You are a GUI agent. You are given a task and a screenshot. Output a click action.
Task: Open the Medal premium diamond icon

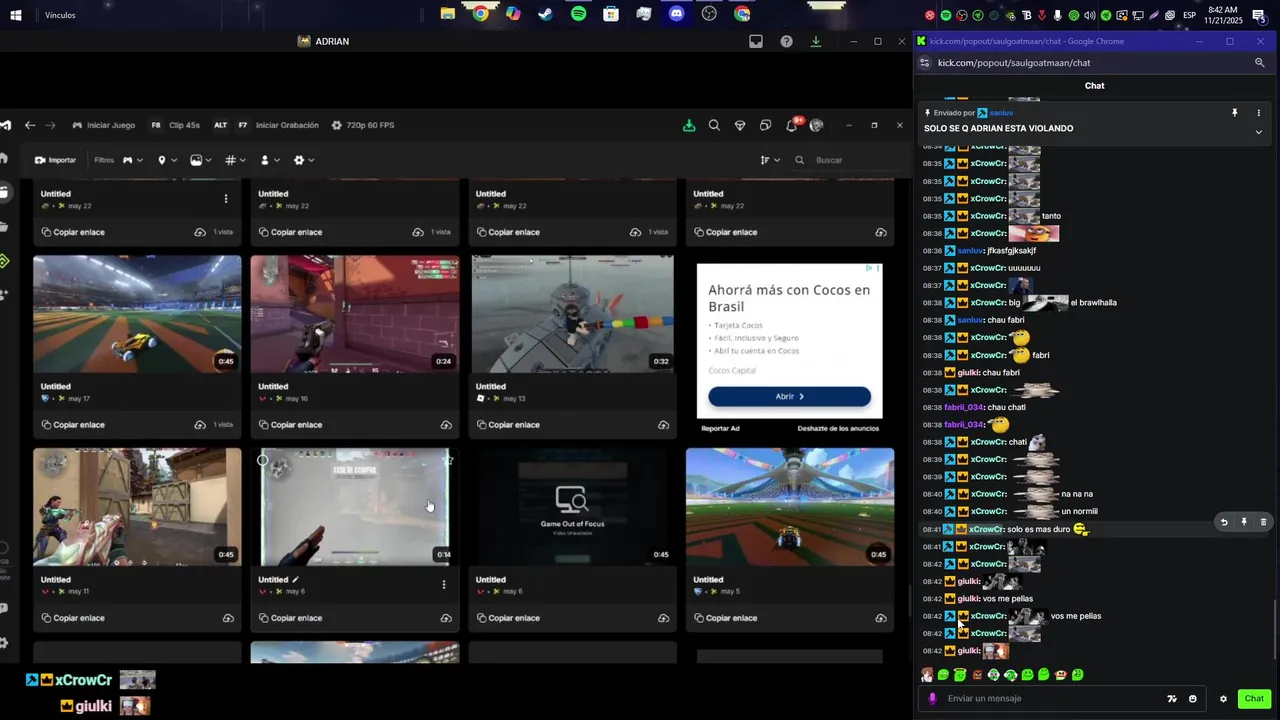pyautogui.click(x=740, y=125)
